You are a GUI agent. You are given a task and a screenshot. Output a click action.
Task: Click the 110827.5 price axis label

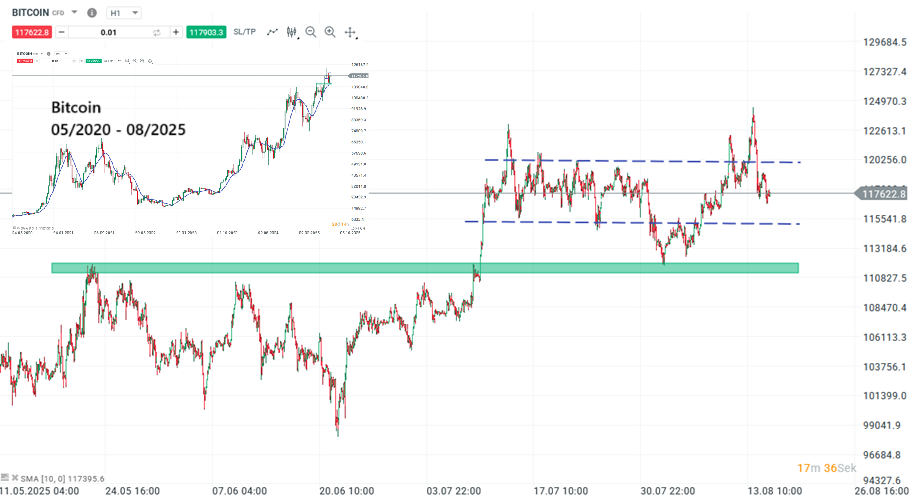coord(885,278)
